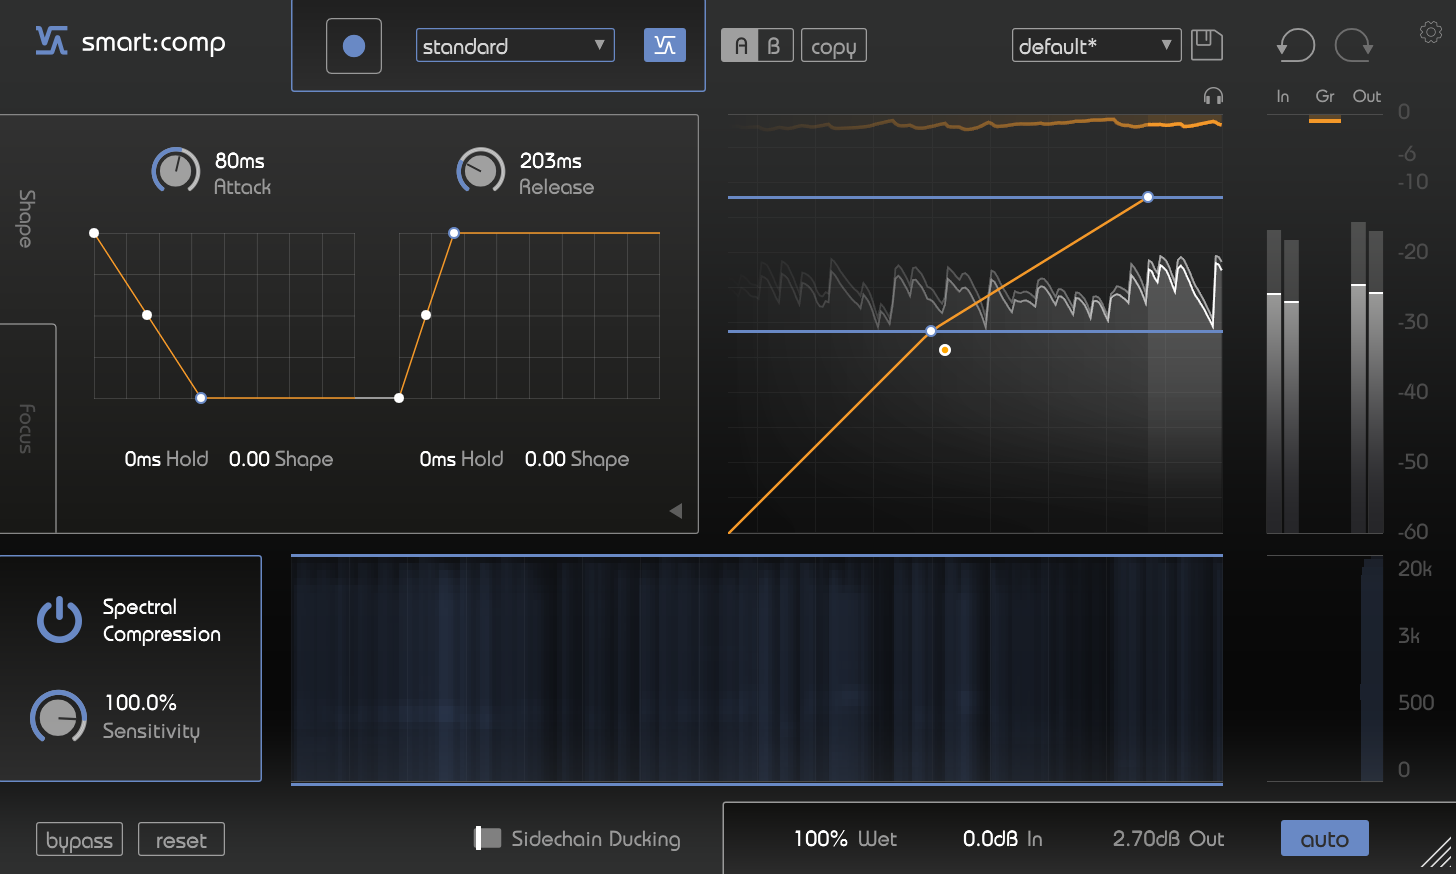Click the Gr meter label

click(1325, 96)
